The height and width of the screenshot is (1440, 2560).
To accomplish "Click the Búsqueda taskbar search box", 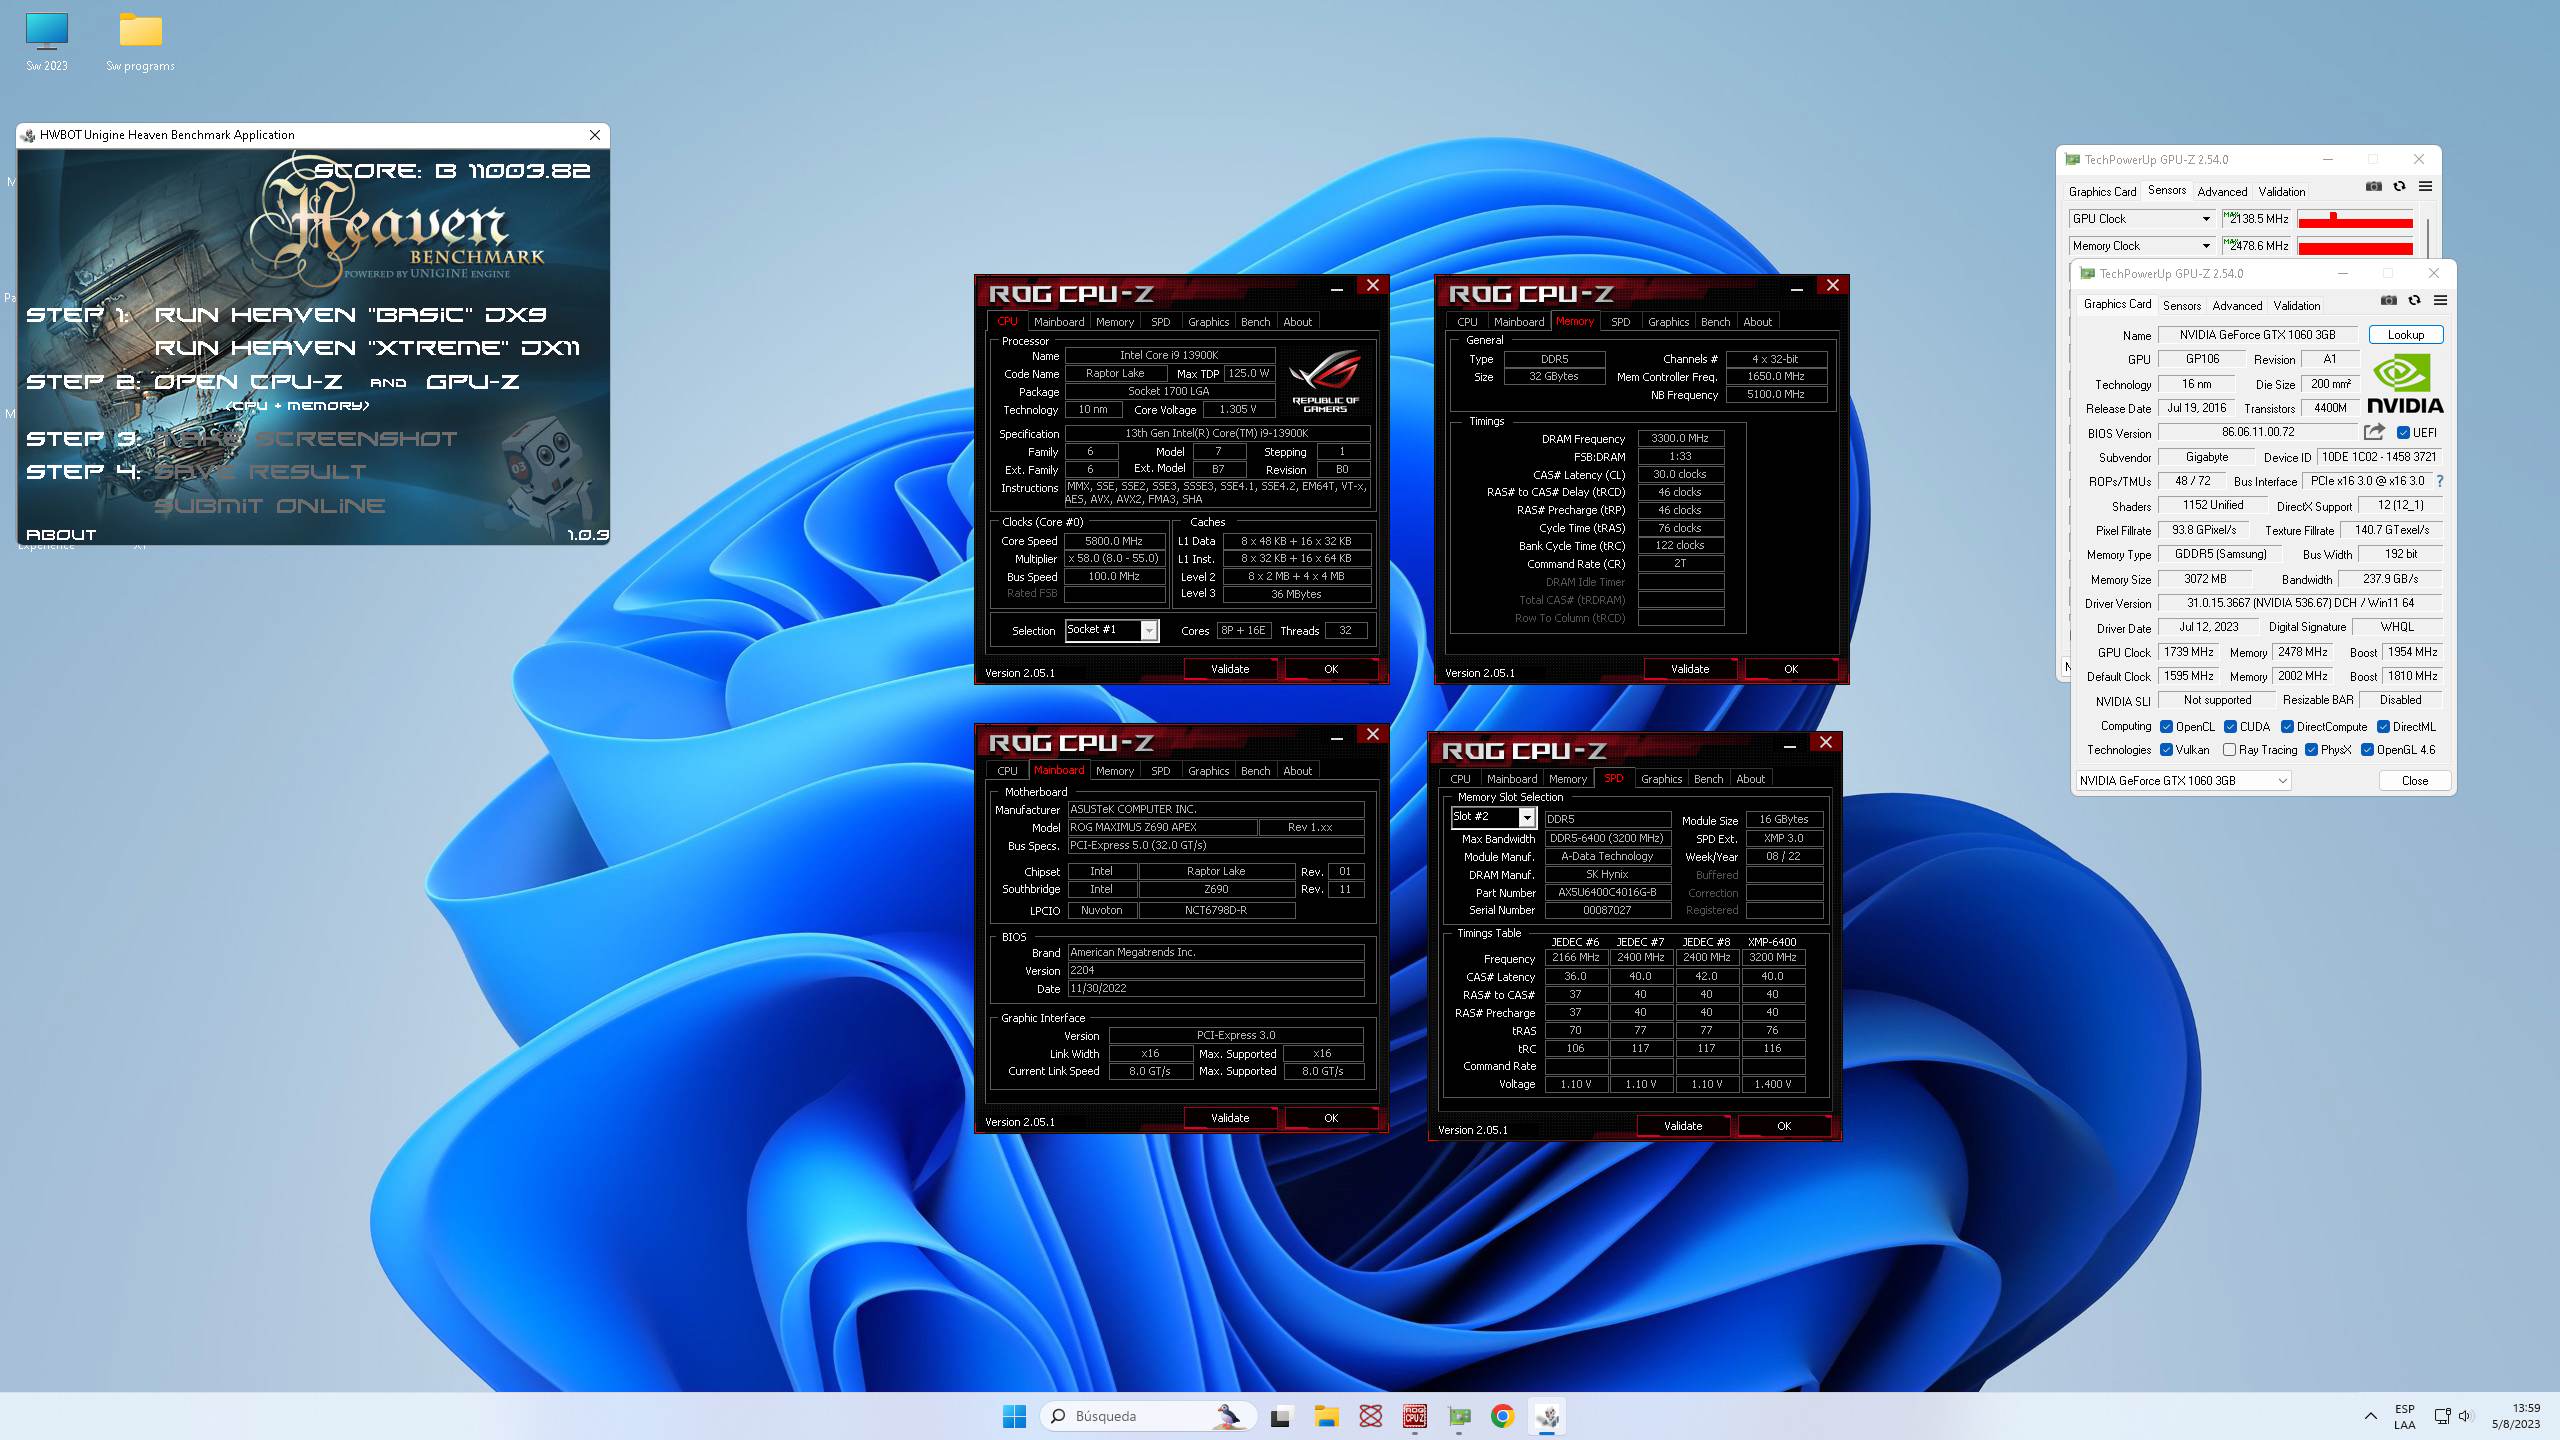I will click(1146, 1416).
